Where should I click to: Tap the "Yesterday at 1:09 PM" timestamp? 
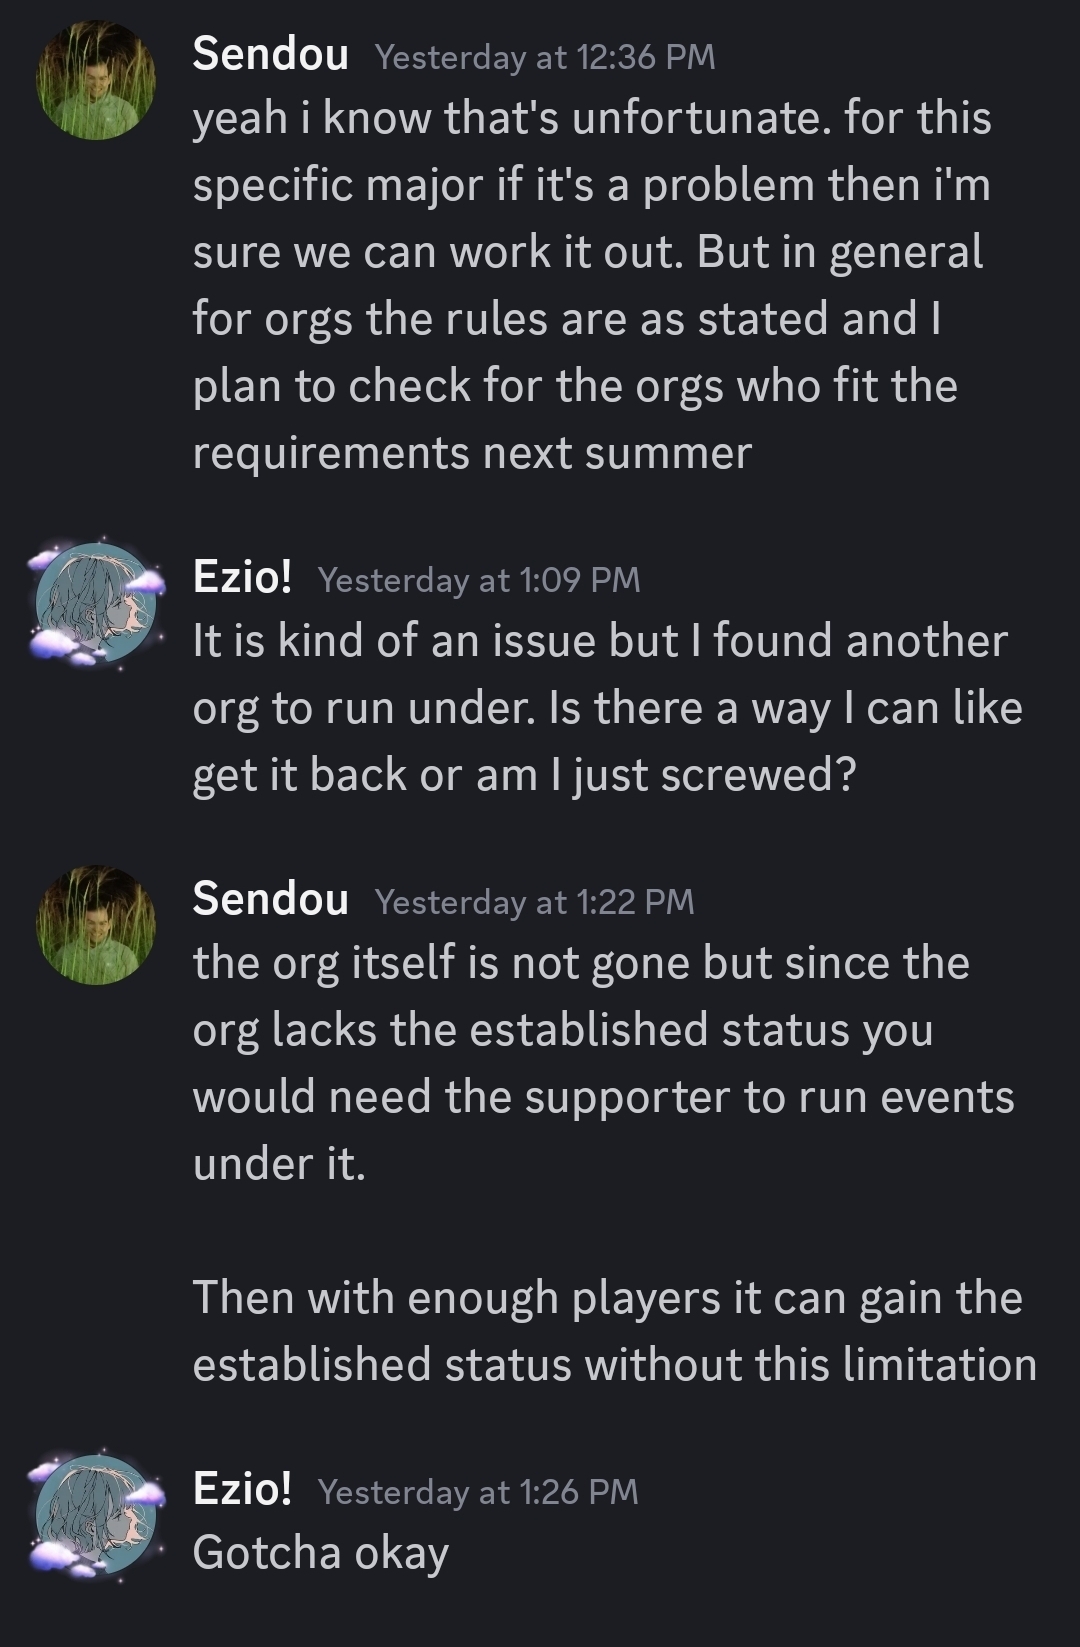point(479,579)
